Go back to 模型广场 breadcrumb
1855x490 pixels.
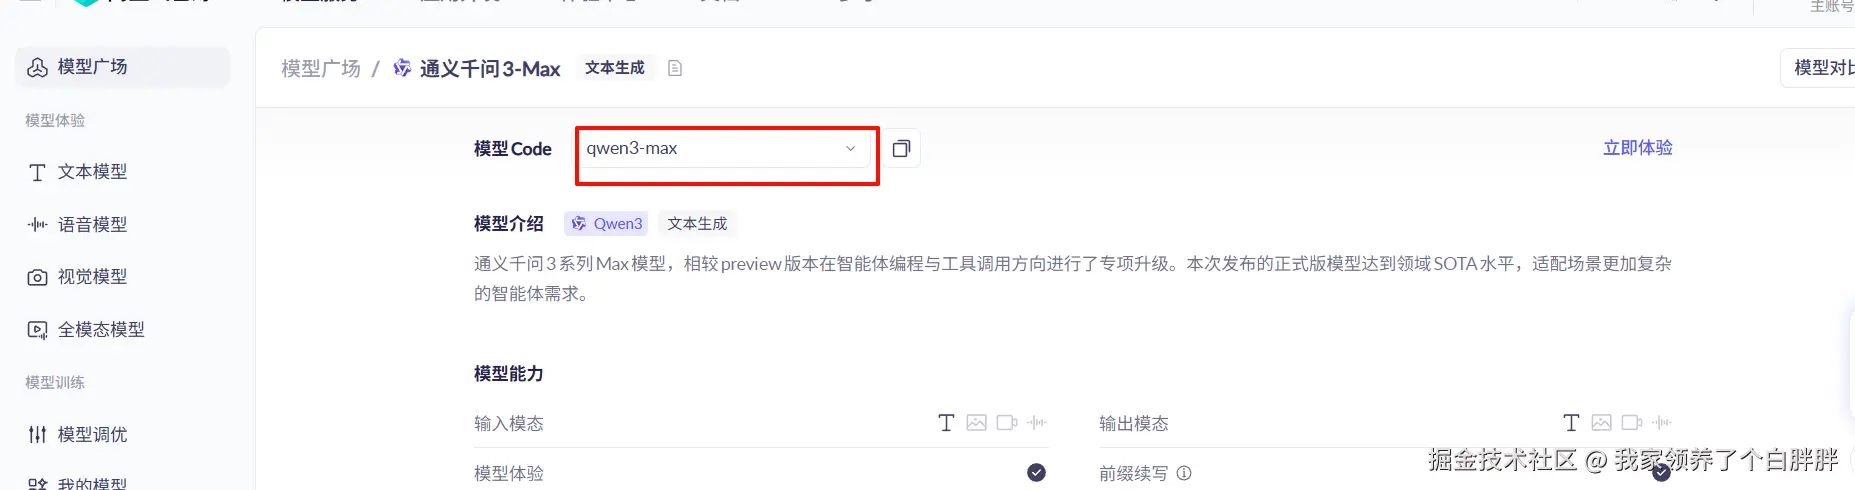pyautogui.click(x=321, y=68)
